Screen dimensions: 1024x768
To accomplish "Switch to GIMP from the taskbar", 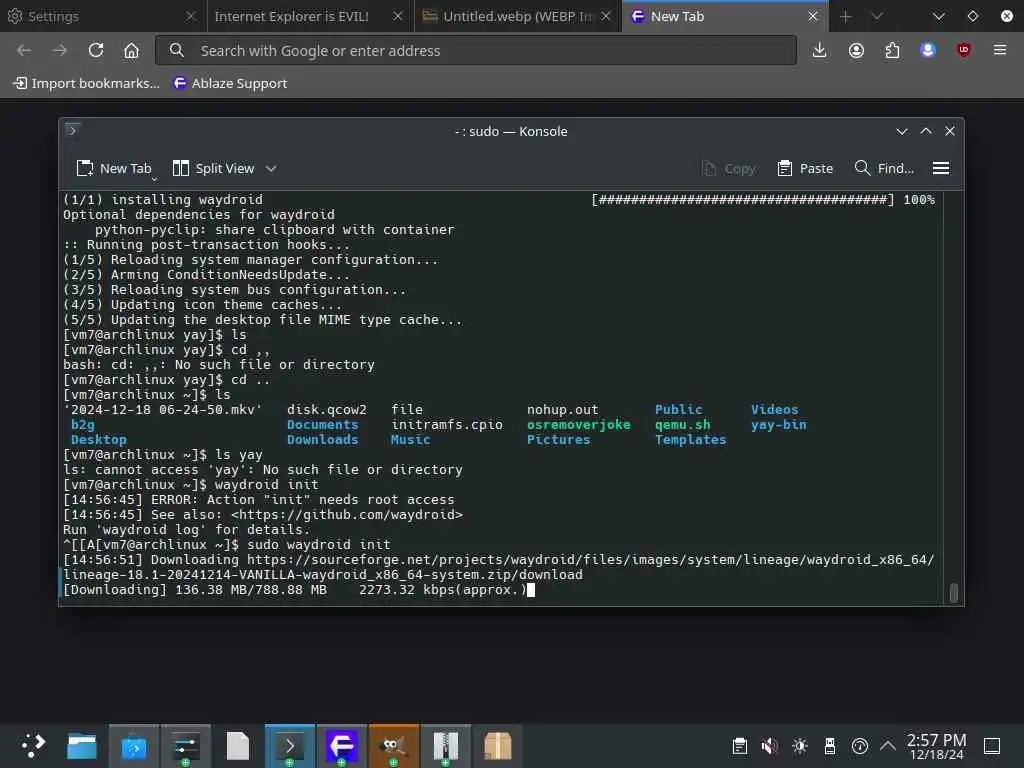I will [393, 745].
